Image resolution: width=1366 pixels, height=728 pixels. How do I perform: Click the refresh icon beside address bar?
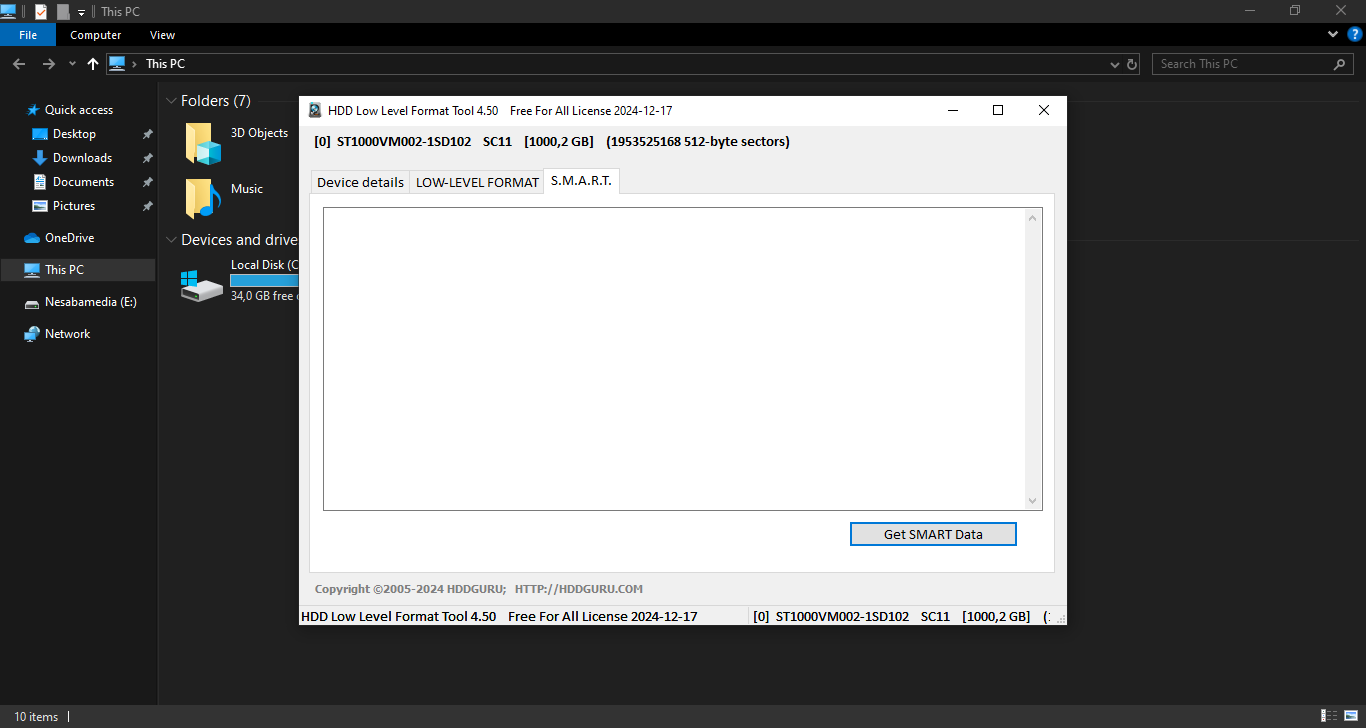tap(1132, 64)
